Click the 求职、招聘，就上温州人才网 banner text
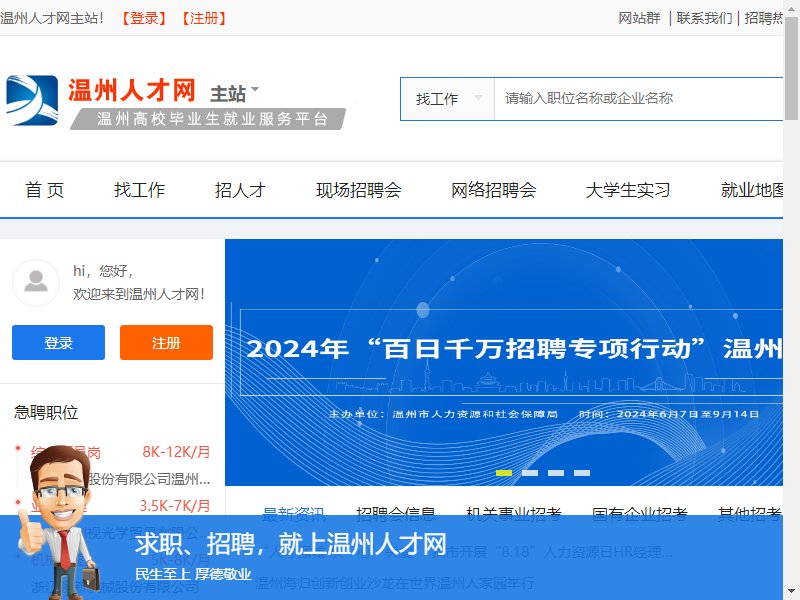 [291, 543]
